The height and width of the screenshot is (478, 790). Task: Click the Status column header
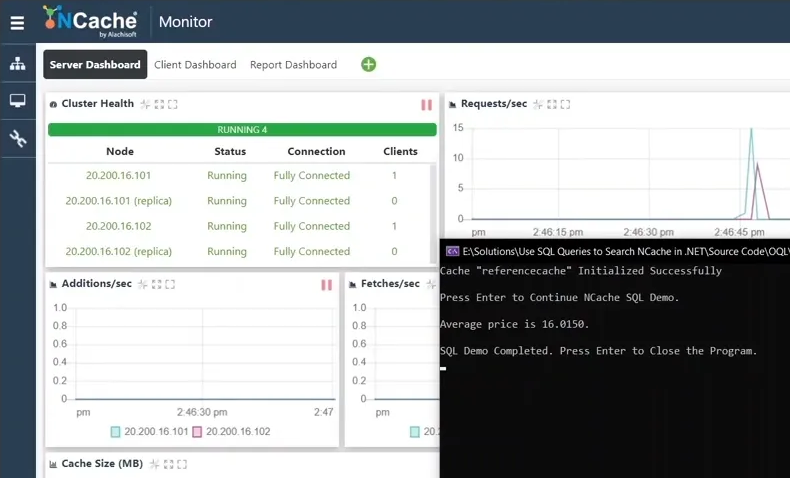[230, 151]
